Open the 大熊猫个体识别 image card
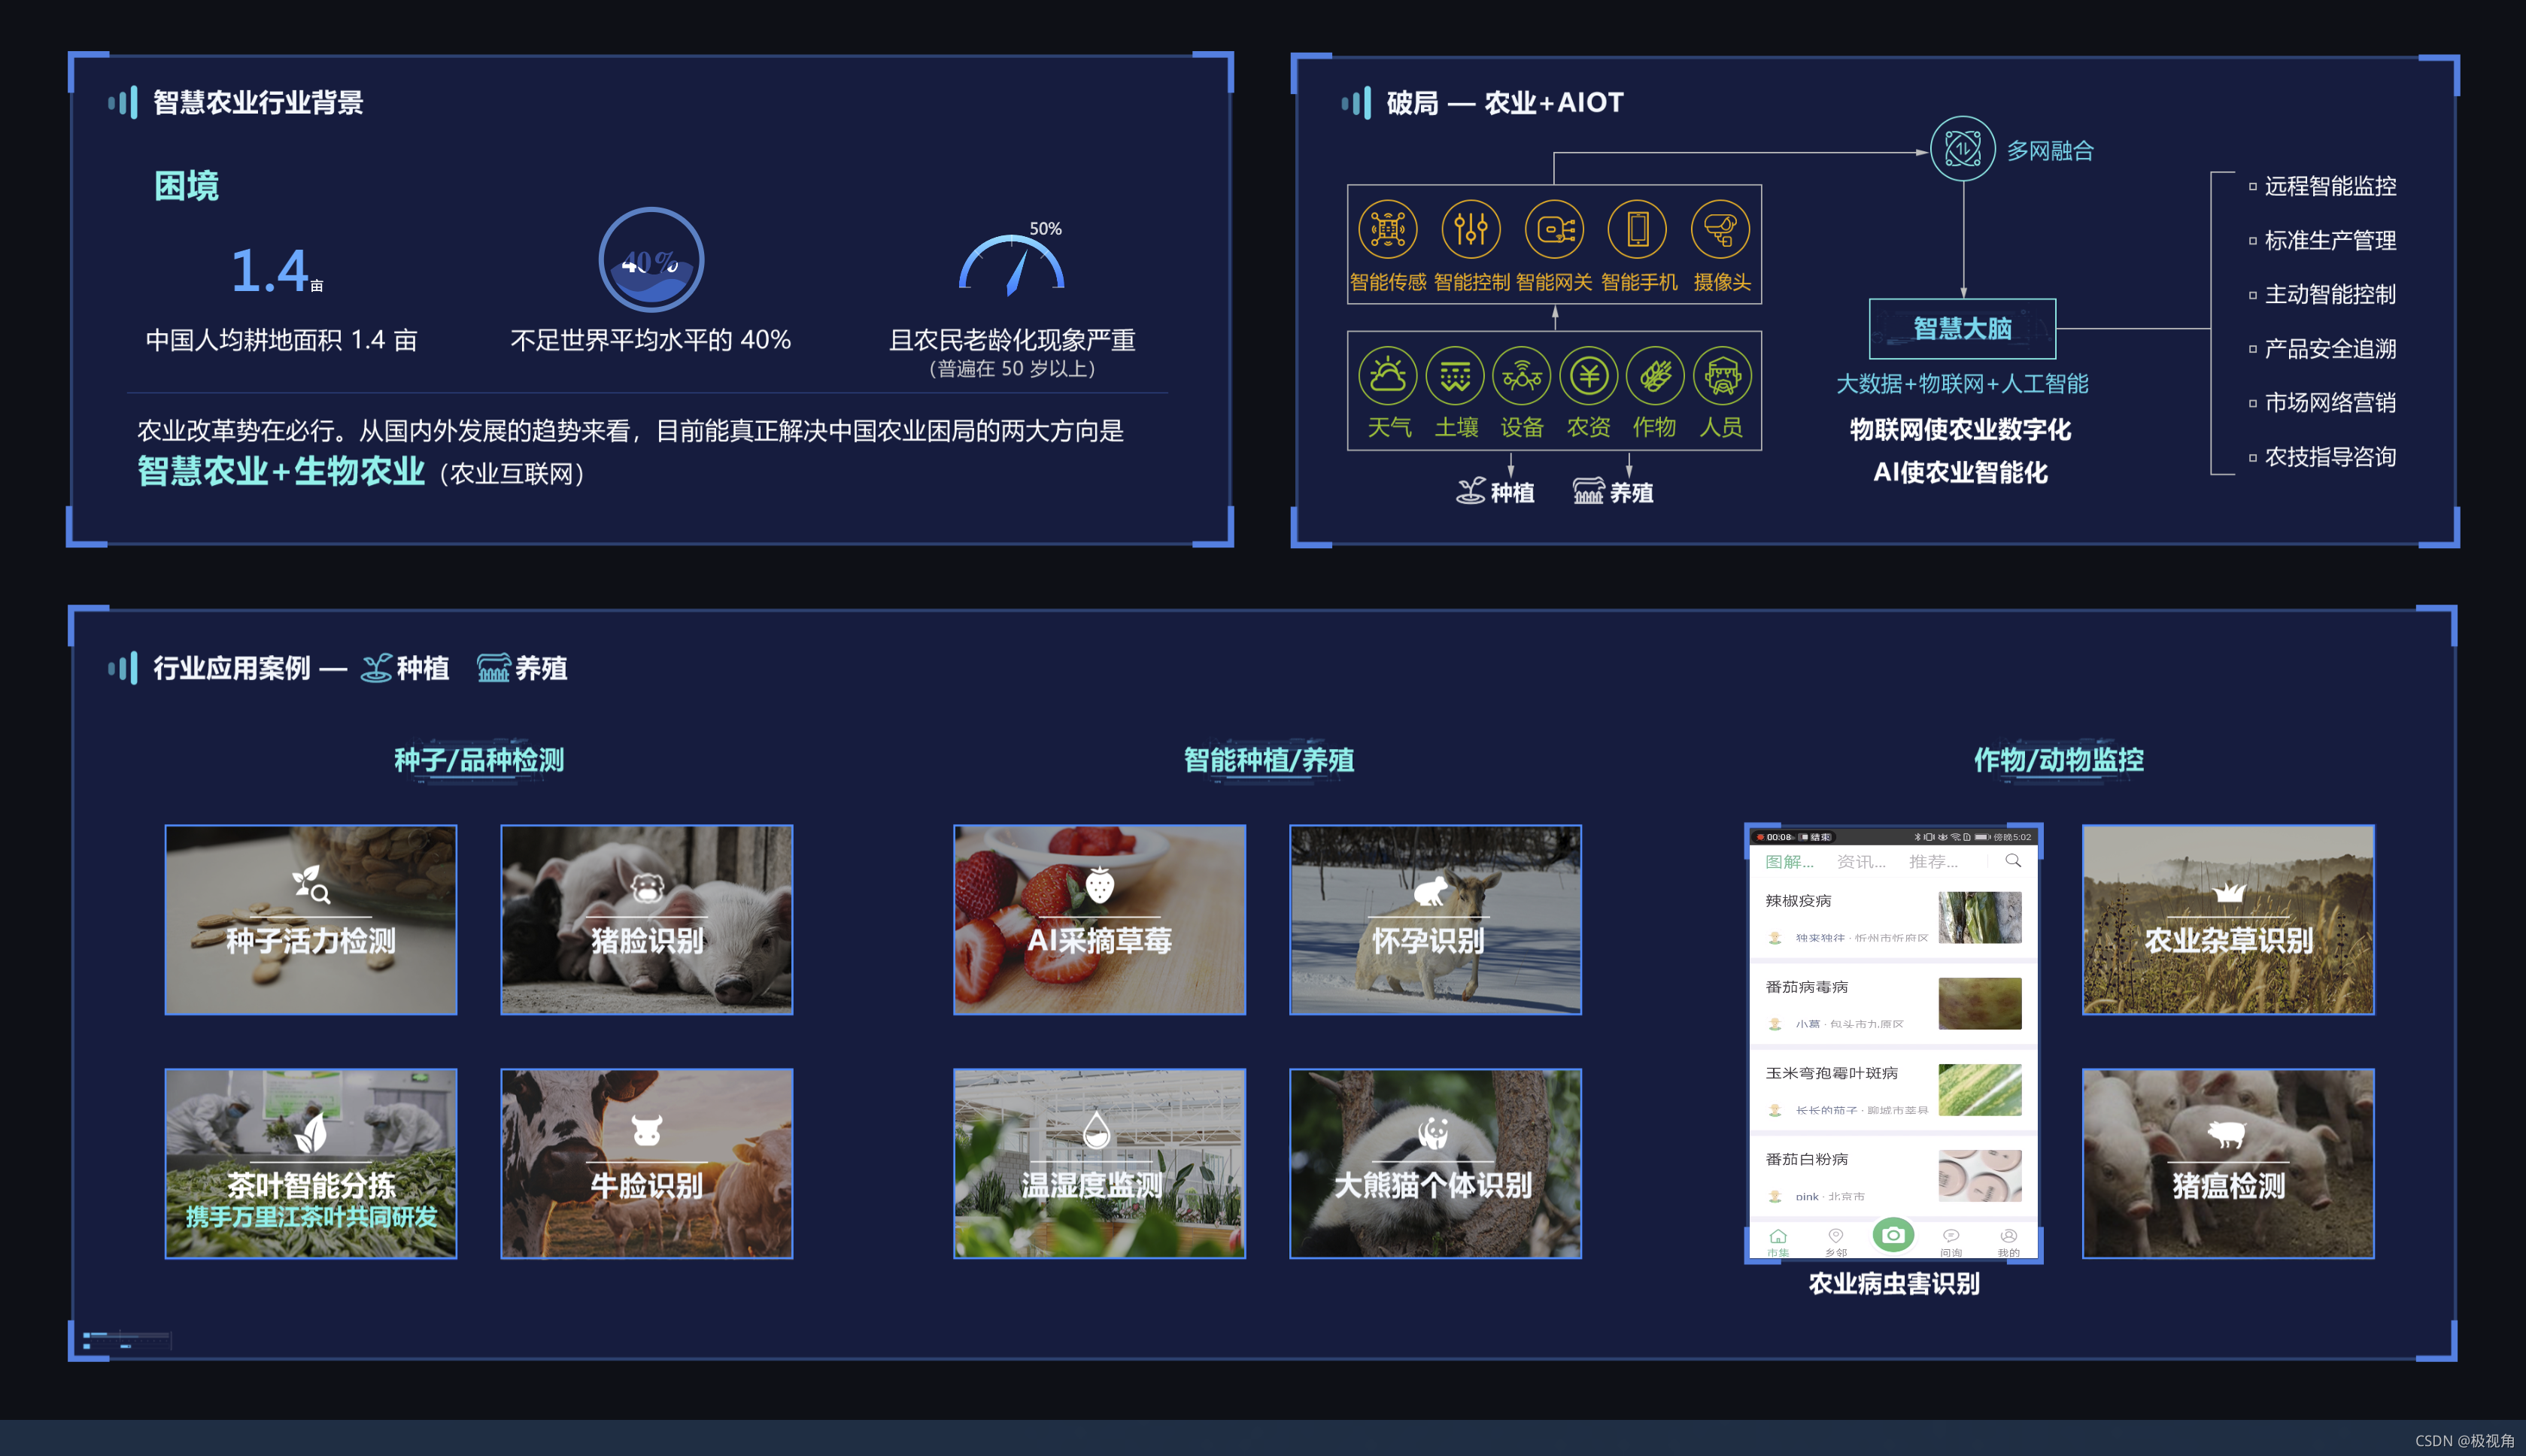2526x1456 pixels. point(1435,1163)
